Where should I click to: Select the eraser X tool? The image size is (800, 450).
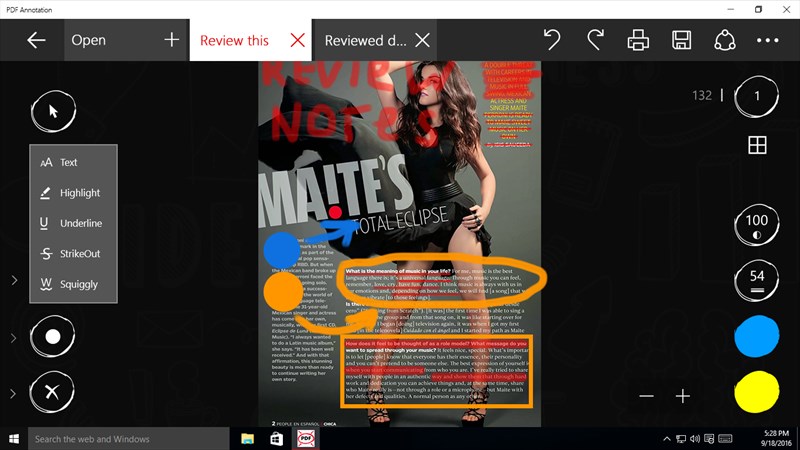click(52, 392)
